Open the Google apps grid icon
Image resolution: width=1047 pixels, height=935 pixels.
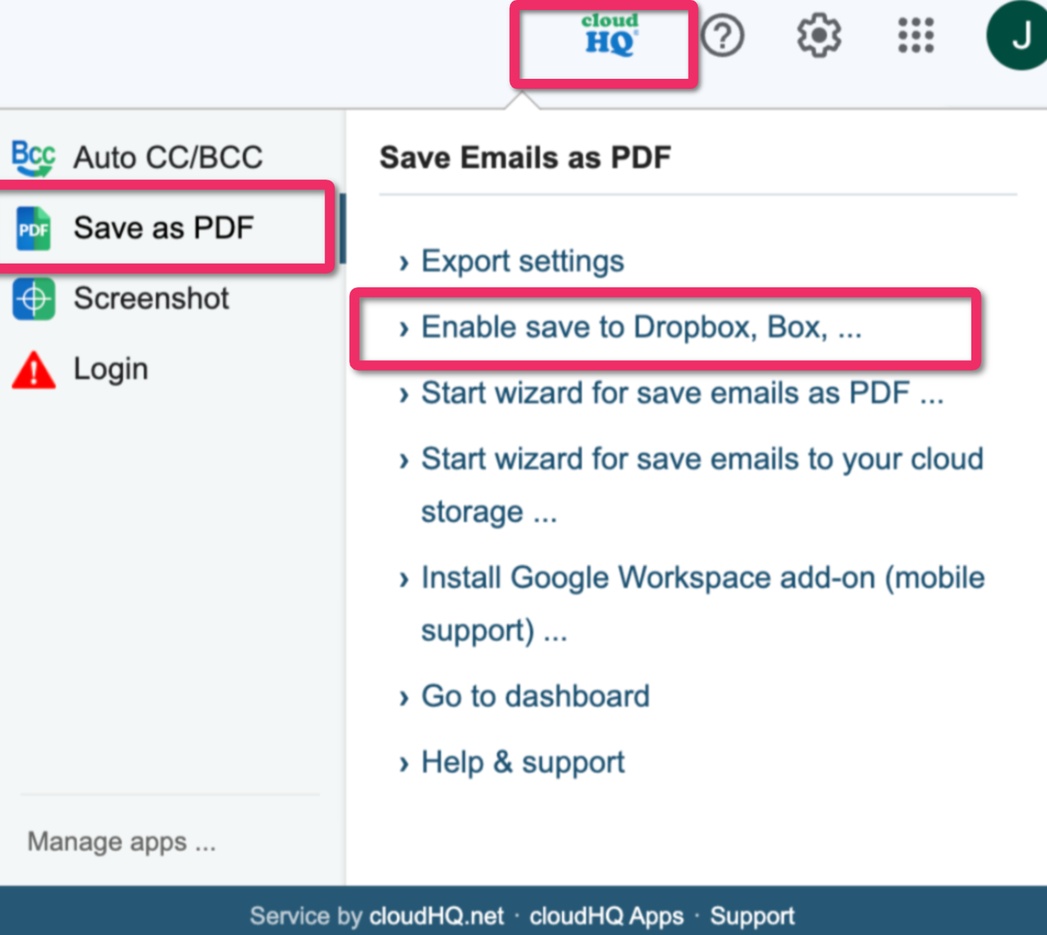(x=915, y=35)
